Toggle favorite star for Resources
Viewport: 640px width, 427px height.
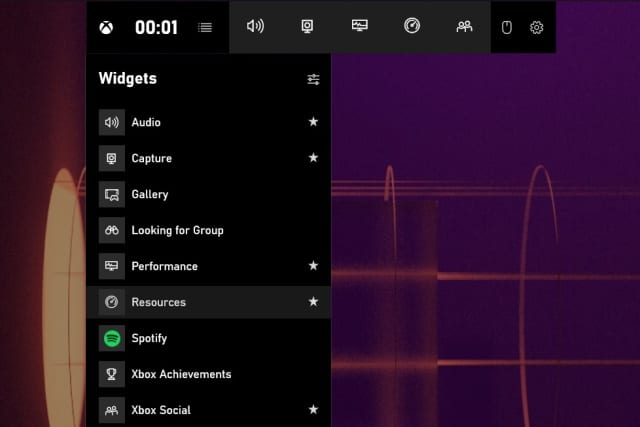[x=313, y=302]
